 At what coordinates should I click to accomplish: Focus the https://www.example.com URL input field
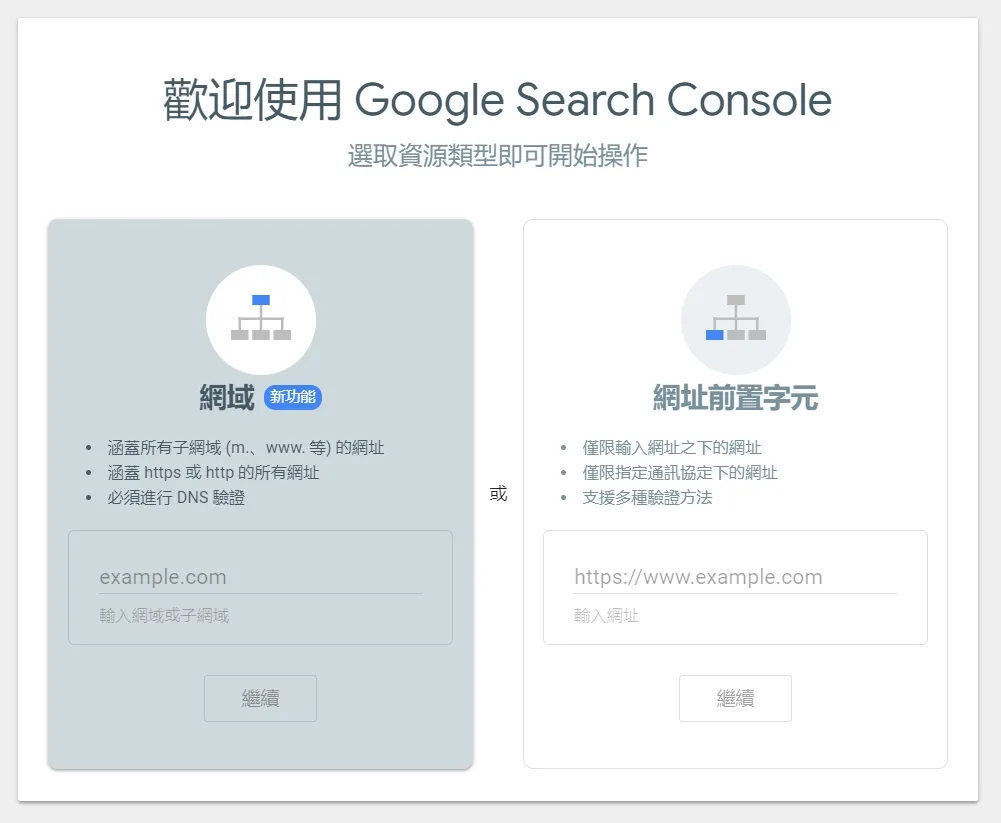tap(735, 577)
